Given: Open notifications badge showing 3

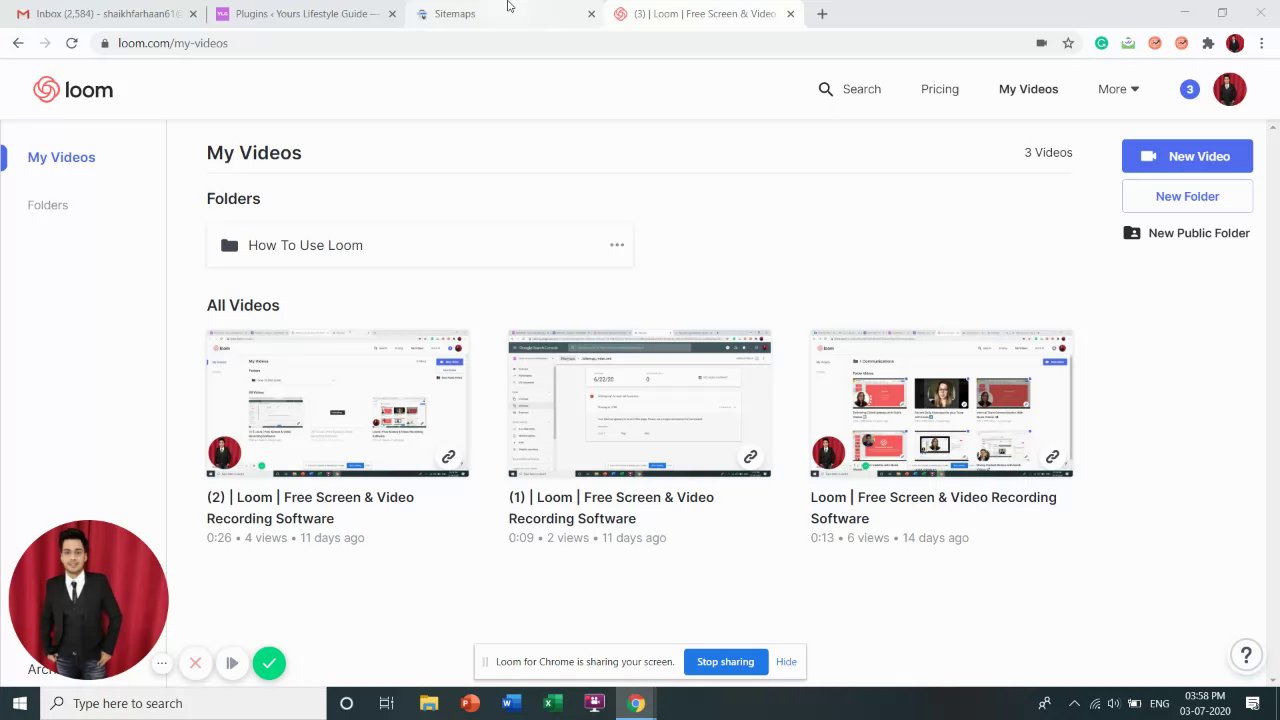Looking at the screenshot, I should coord(1189,89).
